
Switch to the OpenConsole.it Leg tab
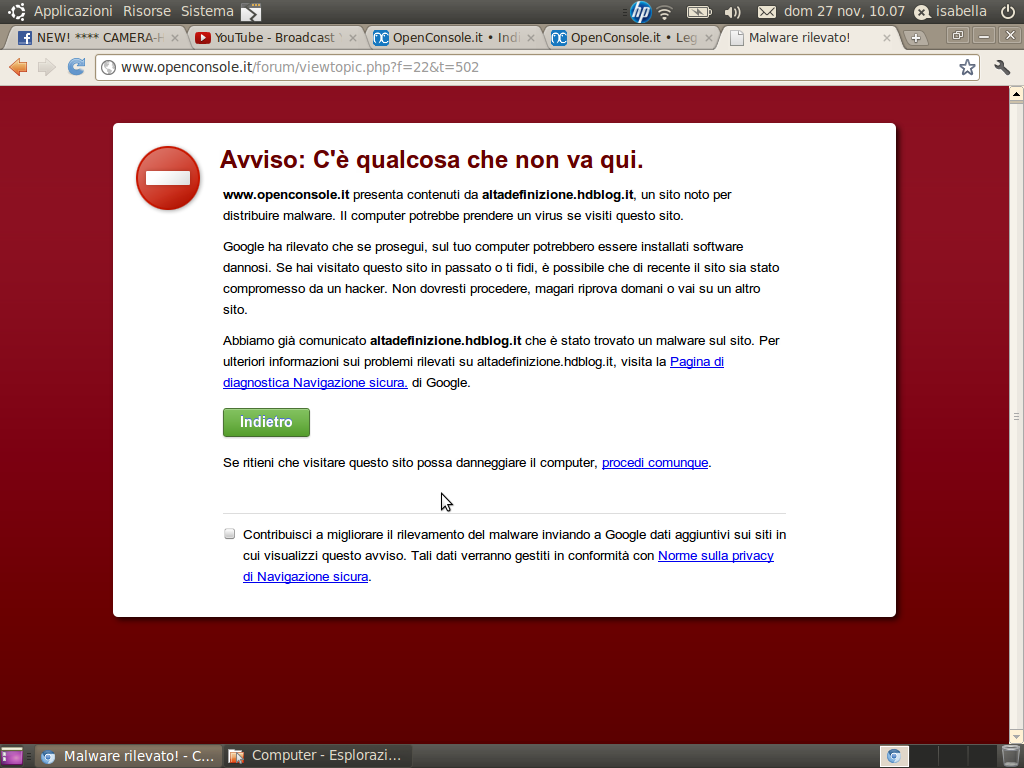pyautogui.click(x=632, y=38)
